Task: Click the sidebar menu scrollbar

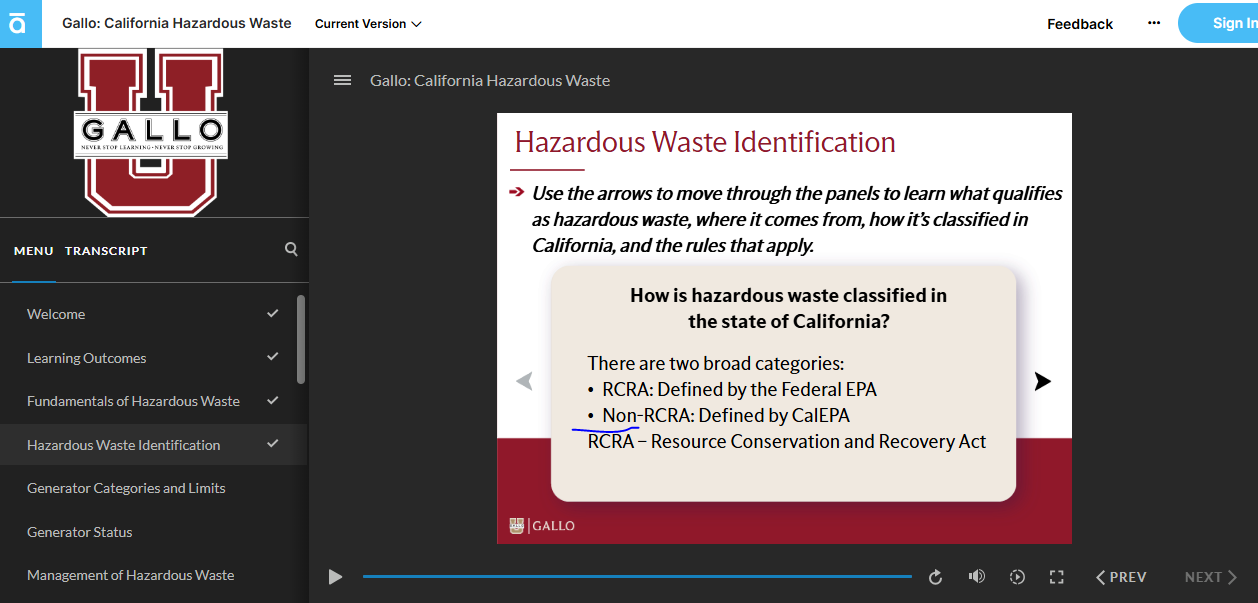Action: [x=301, y=339]
